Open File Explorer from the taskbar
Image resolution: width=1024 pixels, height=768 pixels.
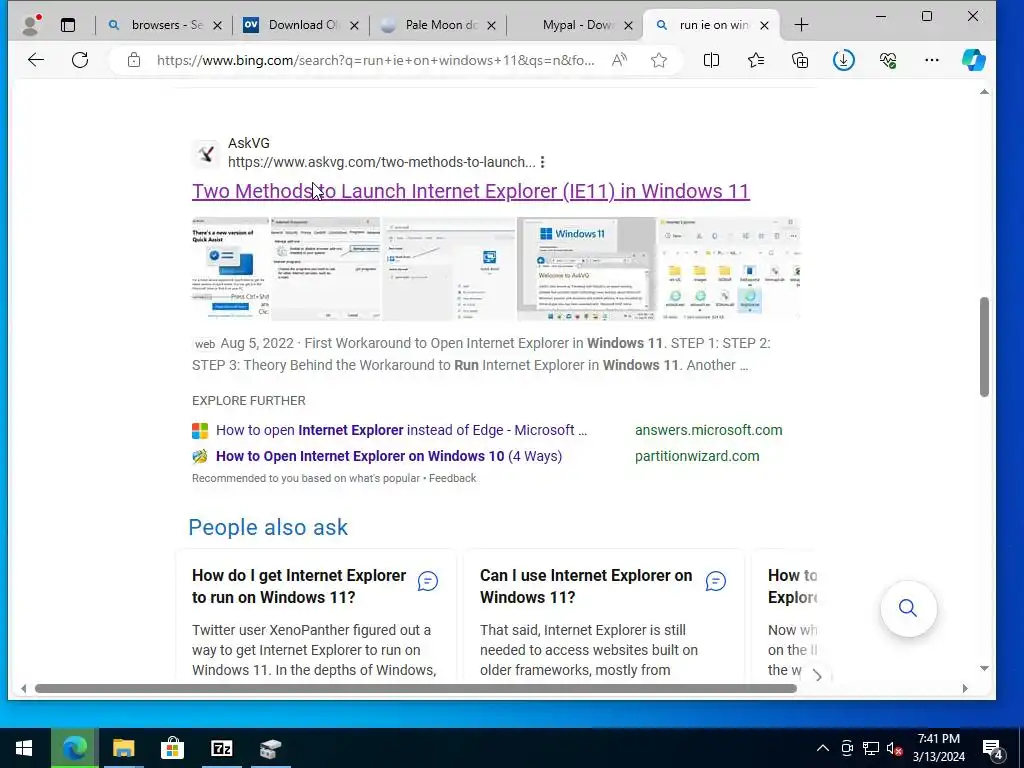(123, 748)
